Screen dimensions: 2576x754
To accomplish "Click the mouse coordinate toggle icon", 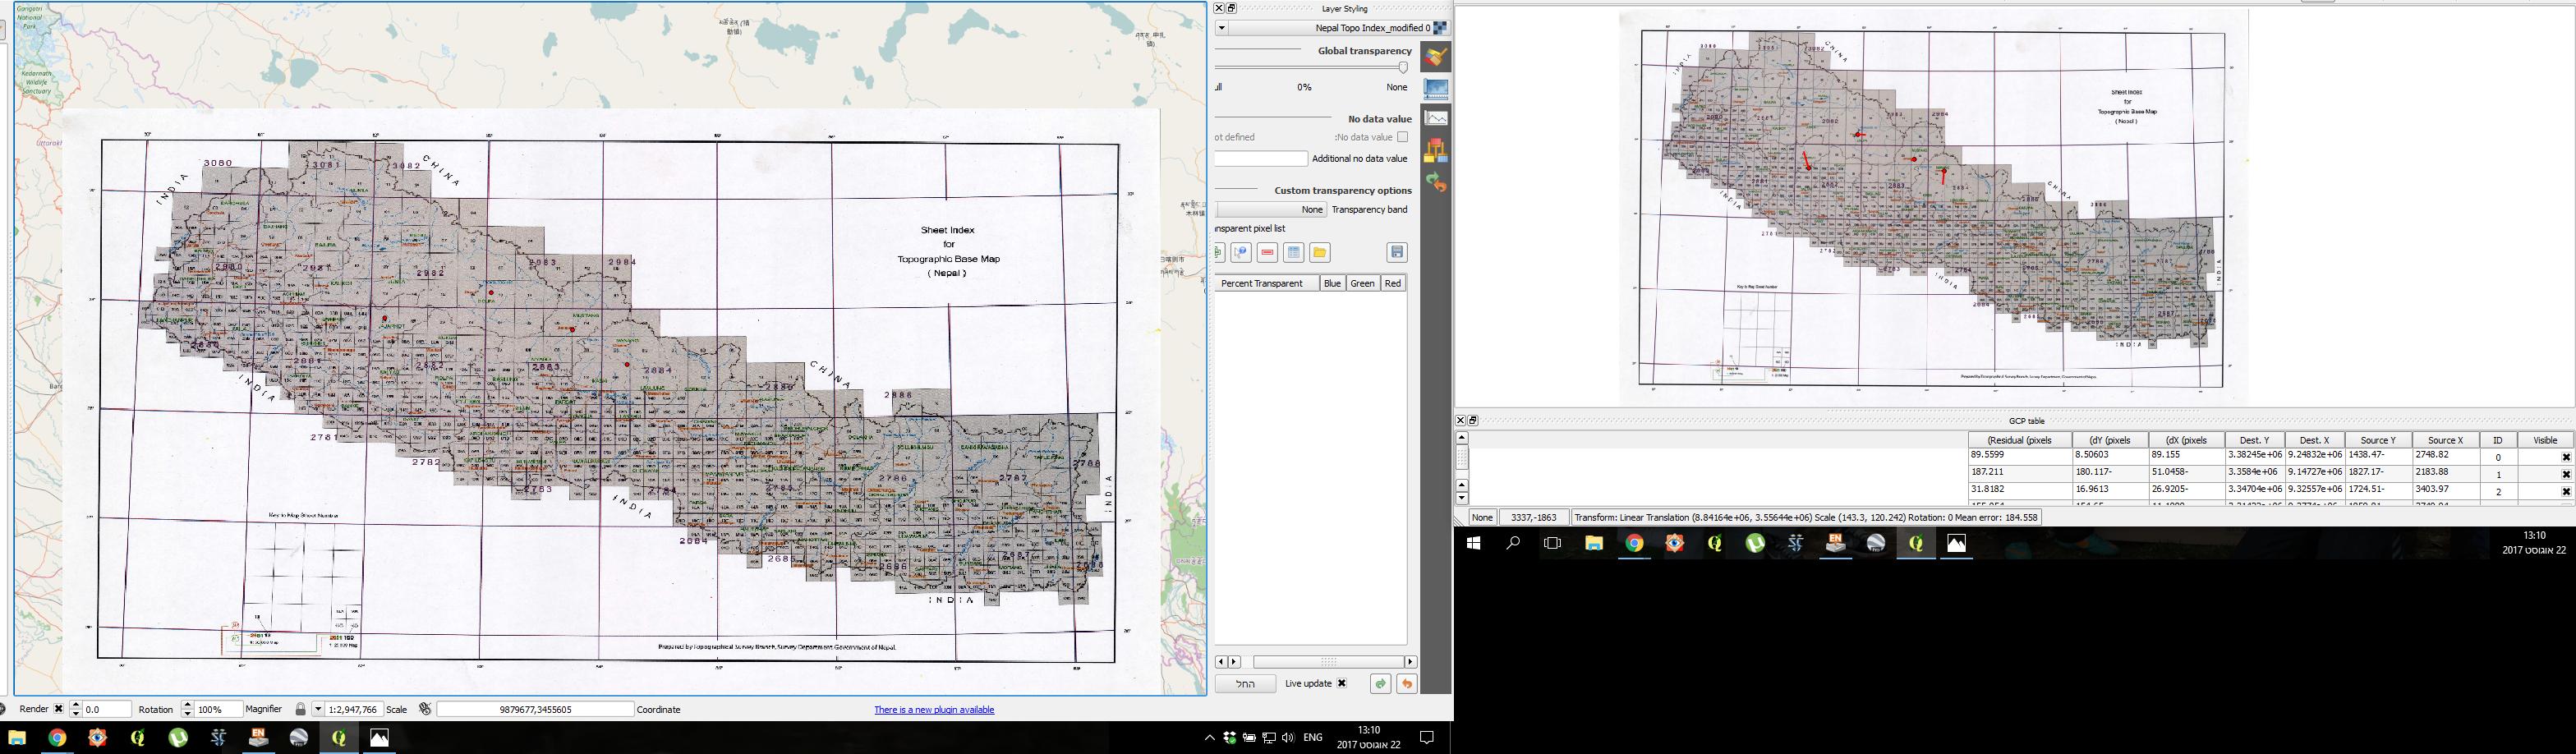I will point(425,709).
